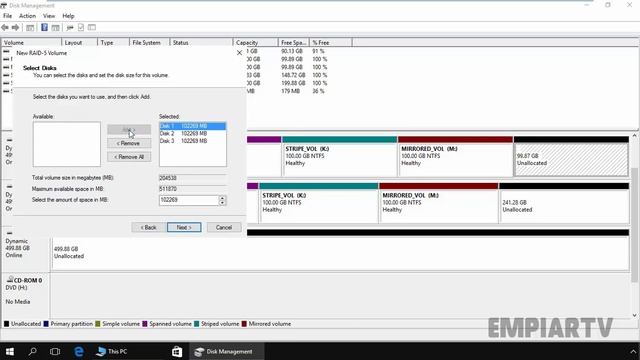Close the New RAID-5 Volume dialog

[240, 53]
